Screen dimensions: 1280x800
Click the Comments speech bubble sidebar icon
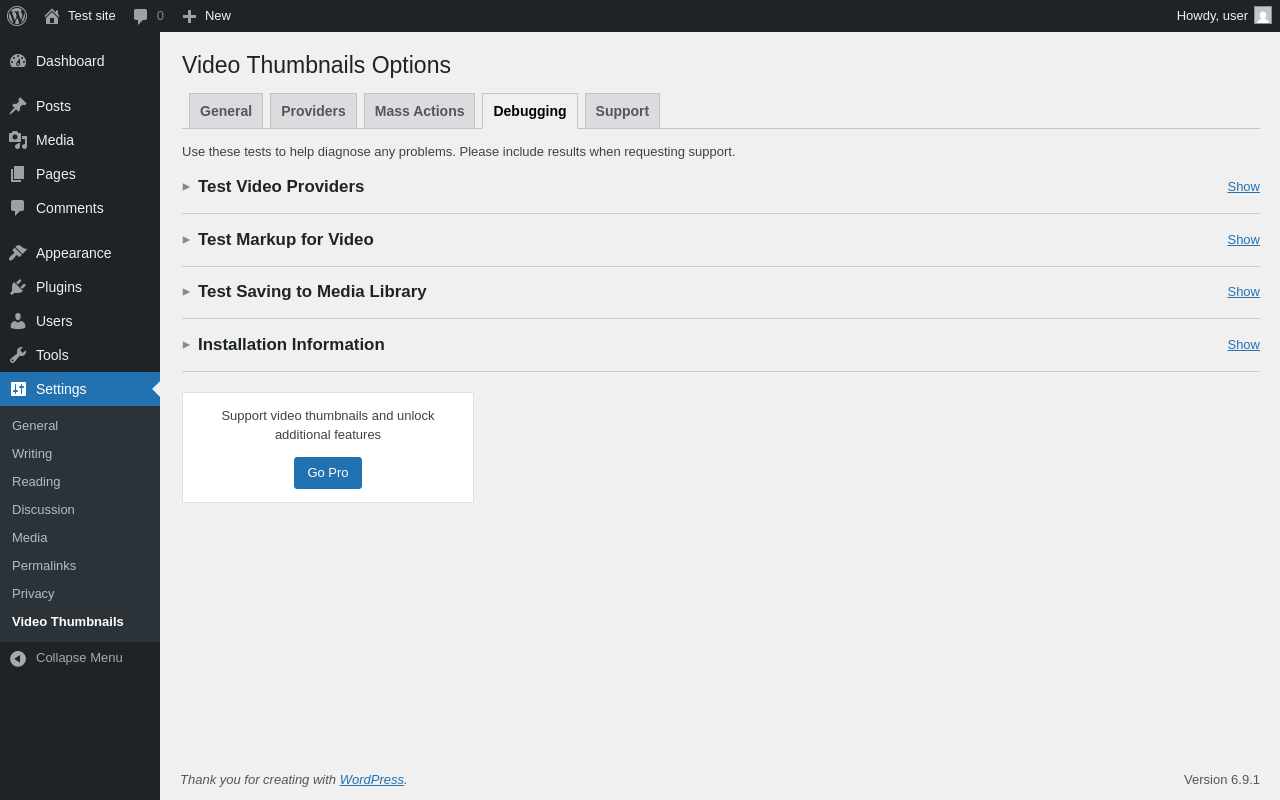pyautogui.click(x=18, y=208)
